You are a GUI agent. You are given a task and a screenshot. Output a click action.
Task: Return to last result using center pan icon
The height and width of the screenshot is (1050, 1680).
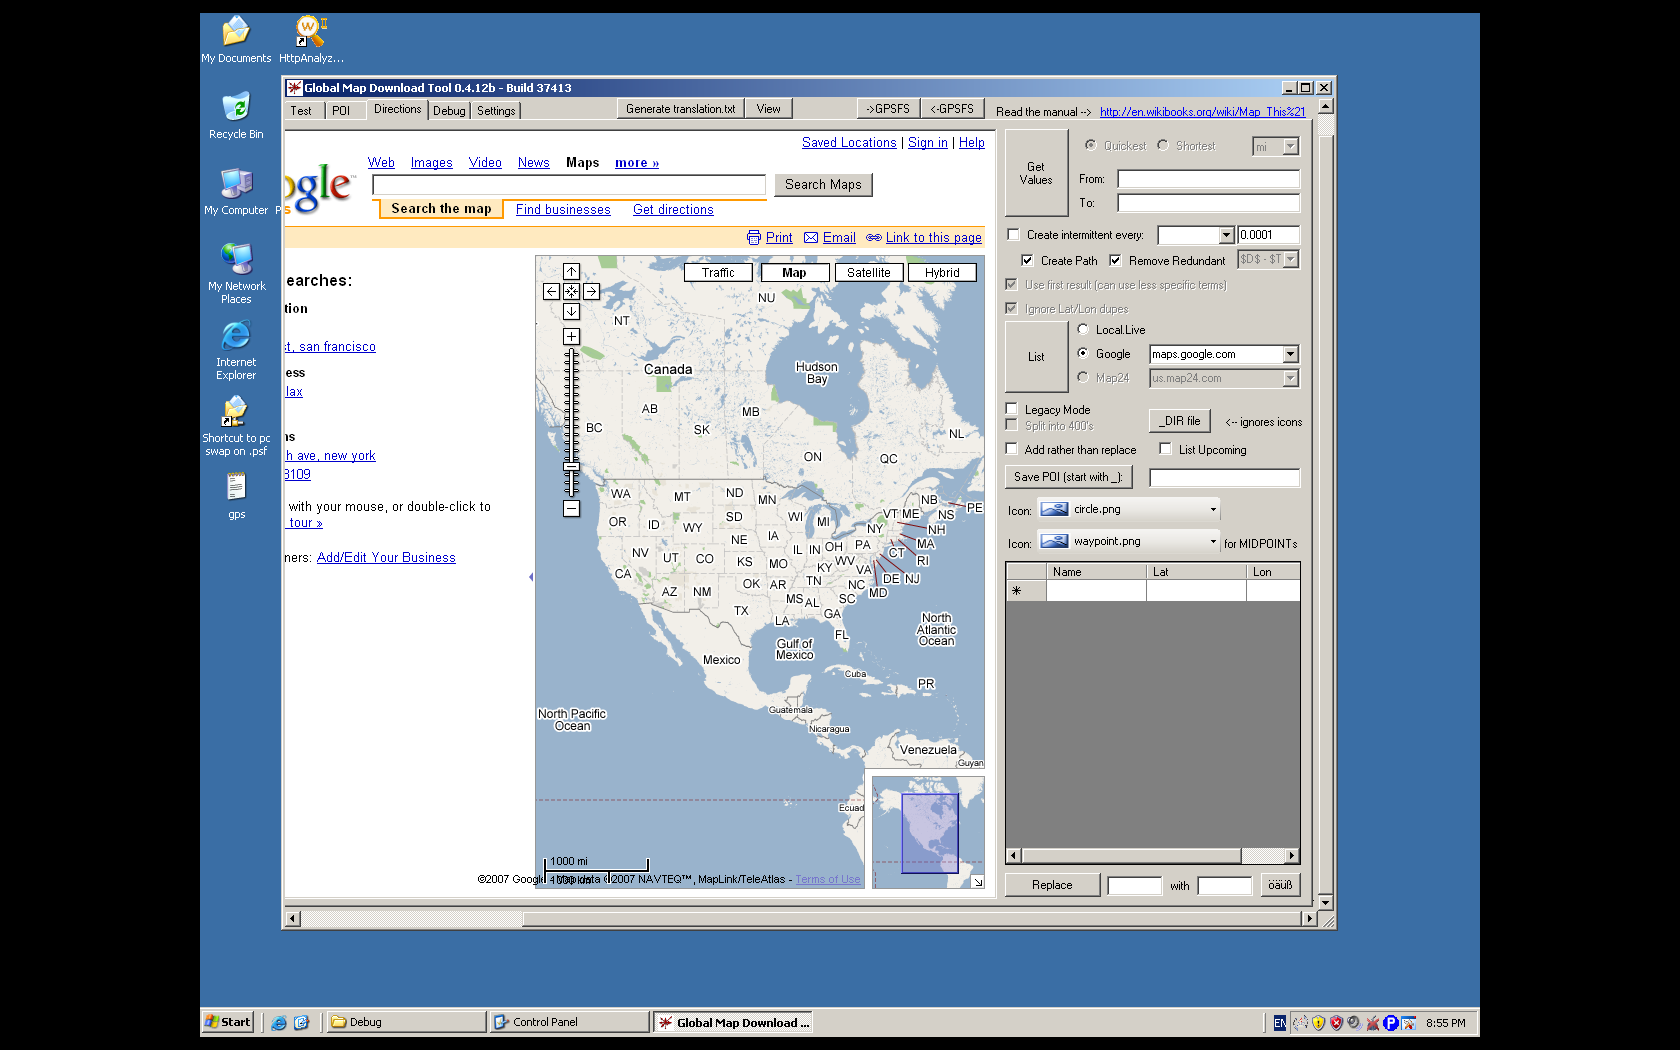pyautogui.click(x=571, y=292)
